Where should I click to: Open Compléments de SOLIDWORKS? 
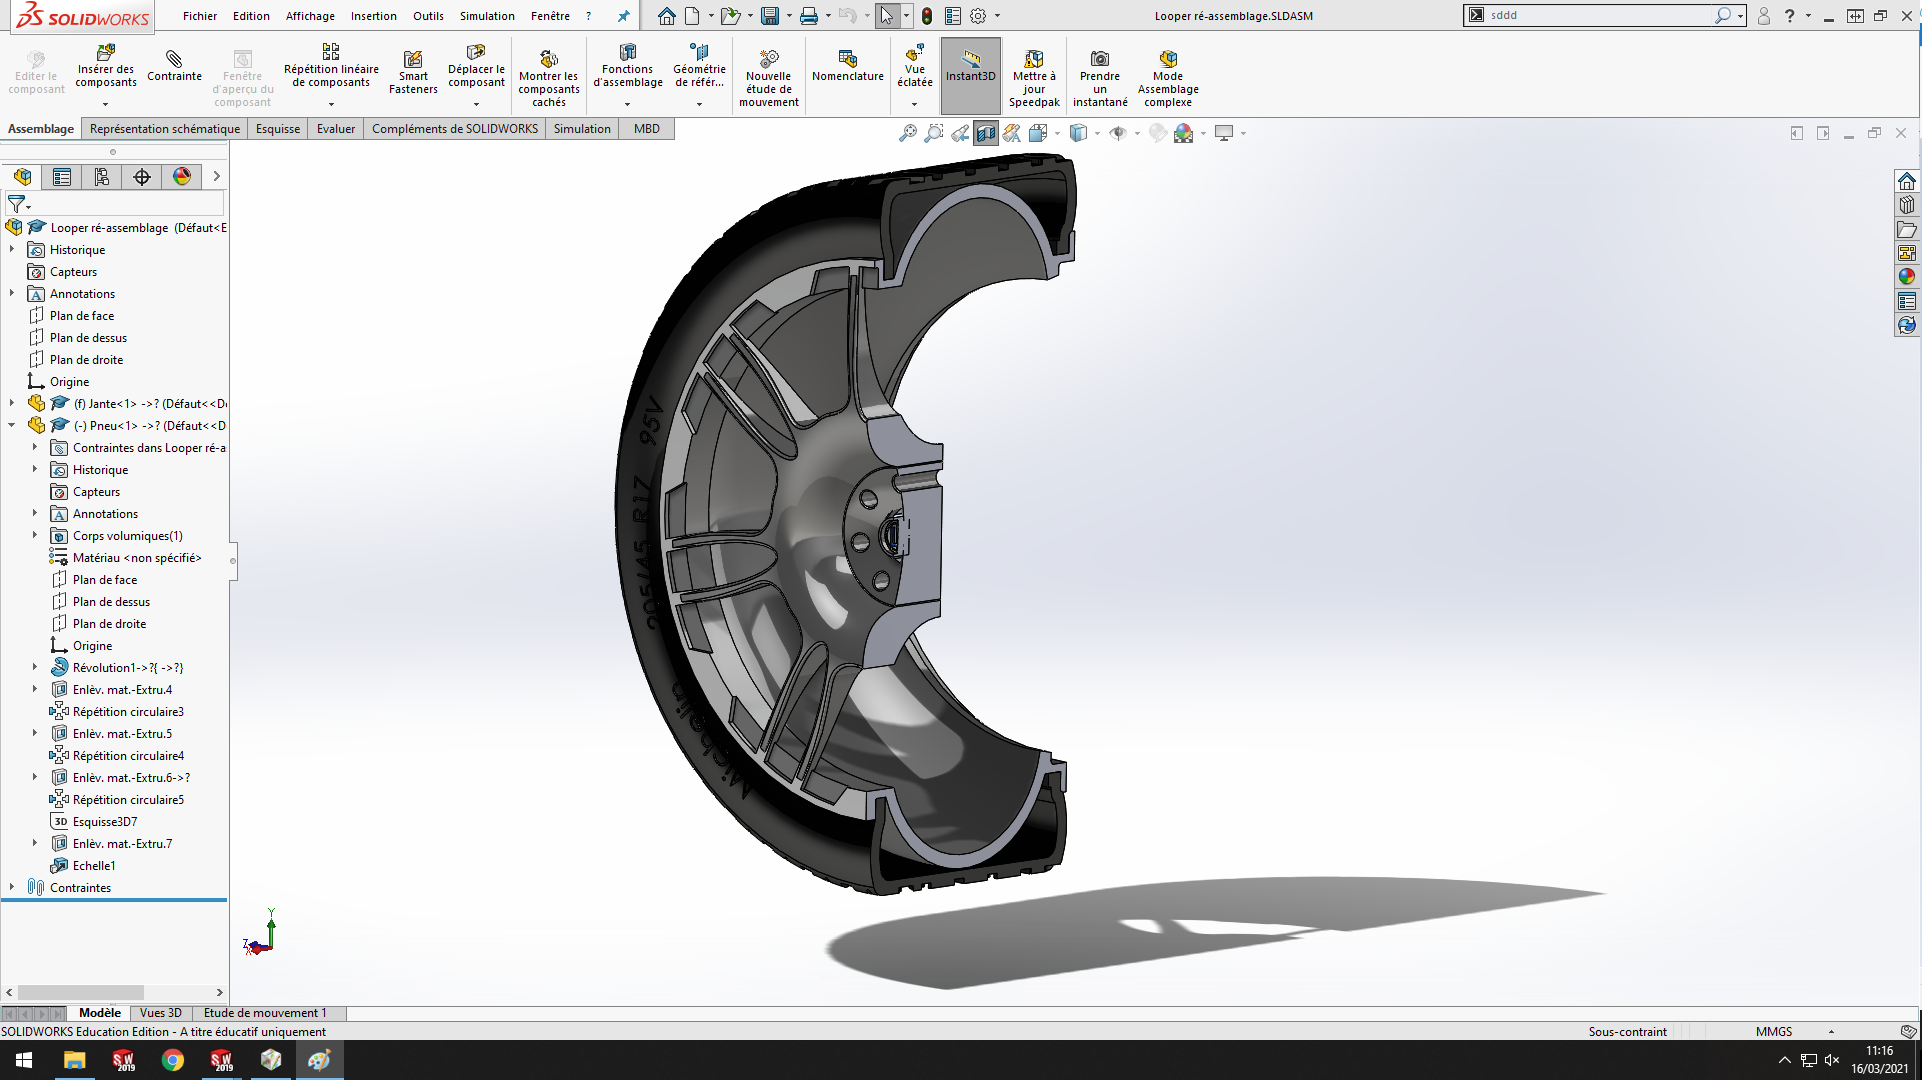455,128
